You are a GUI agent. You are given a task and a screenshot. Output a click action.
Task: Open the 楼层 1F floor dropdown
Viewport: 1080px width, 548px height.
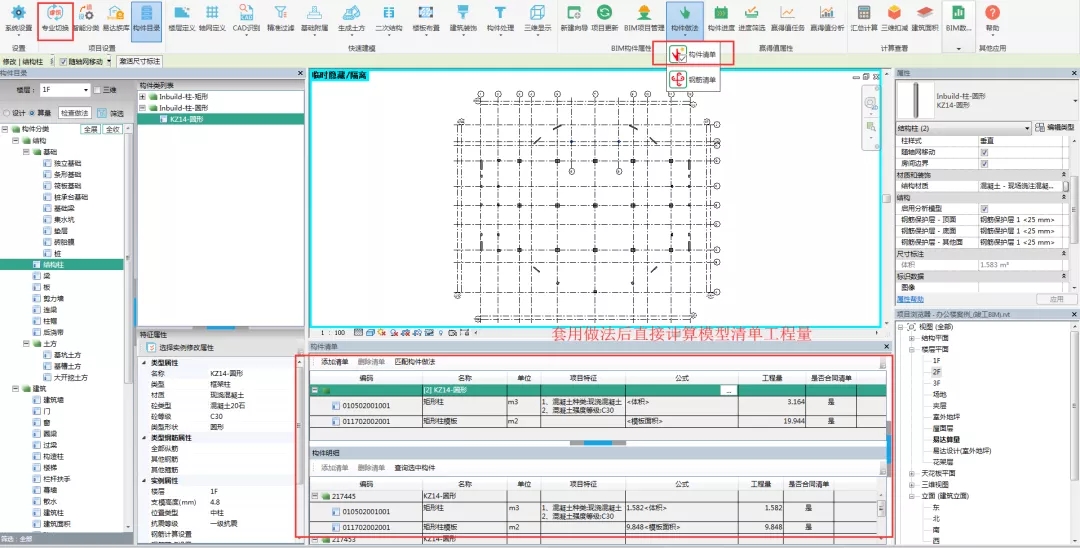tap(65, 90)
